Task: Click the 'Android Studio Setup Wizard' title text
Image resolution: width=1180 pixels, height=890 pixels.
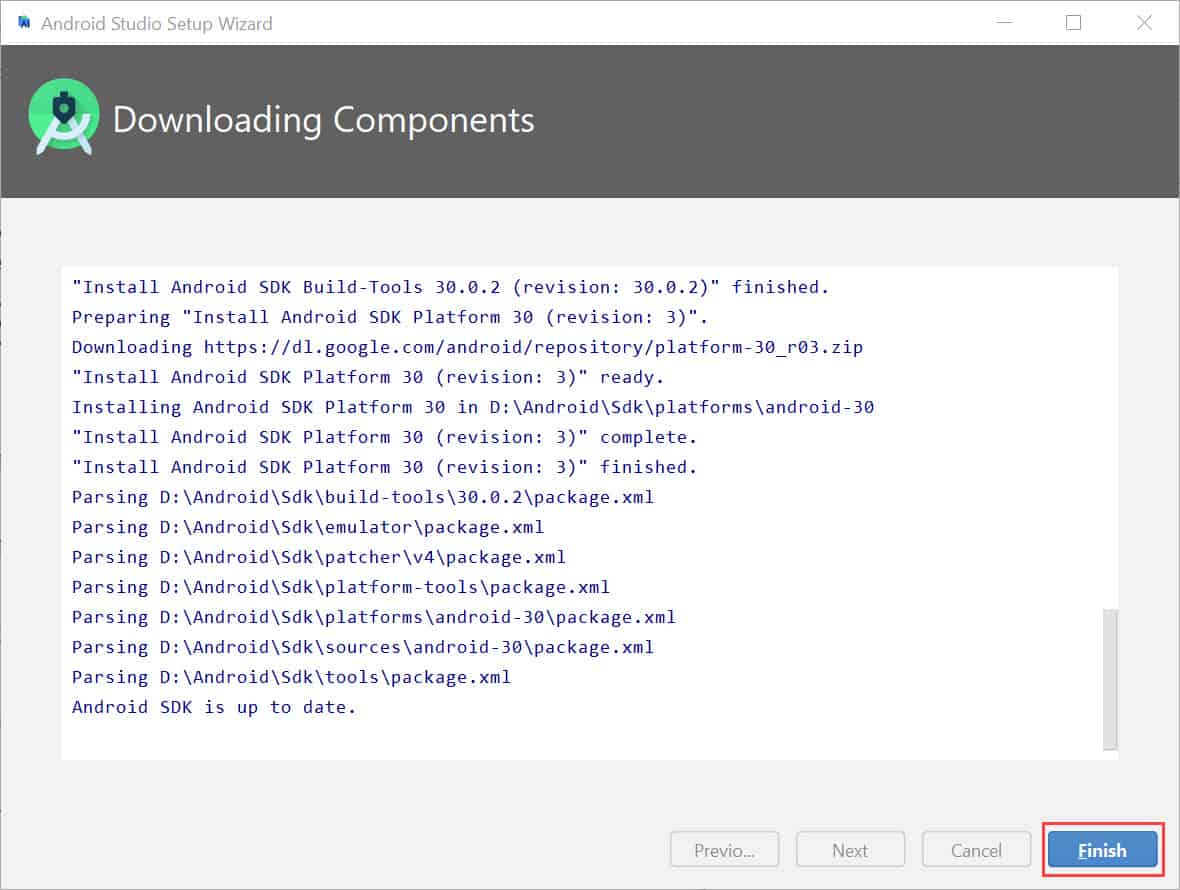Action: coord(157,23)
